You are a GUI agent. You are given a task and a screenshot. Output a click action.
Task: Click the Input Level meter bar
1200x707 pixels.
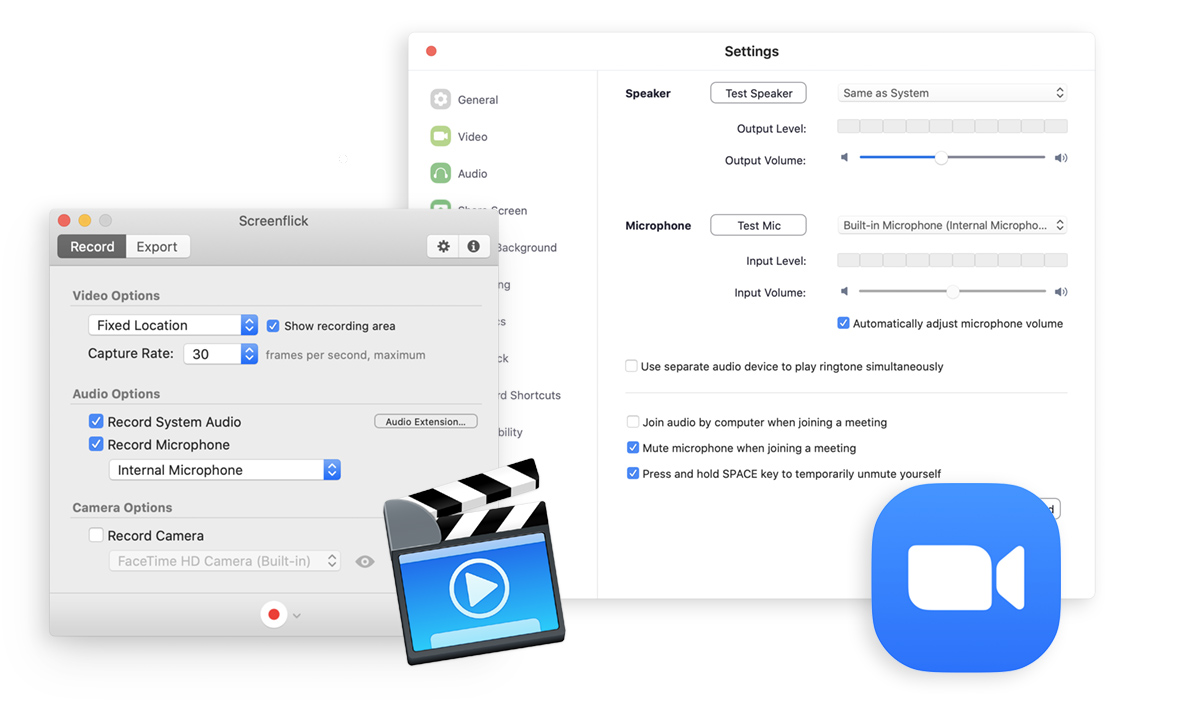(x=952, y=260)
